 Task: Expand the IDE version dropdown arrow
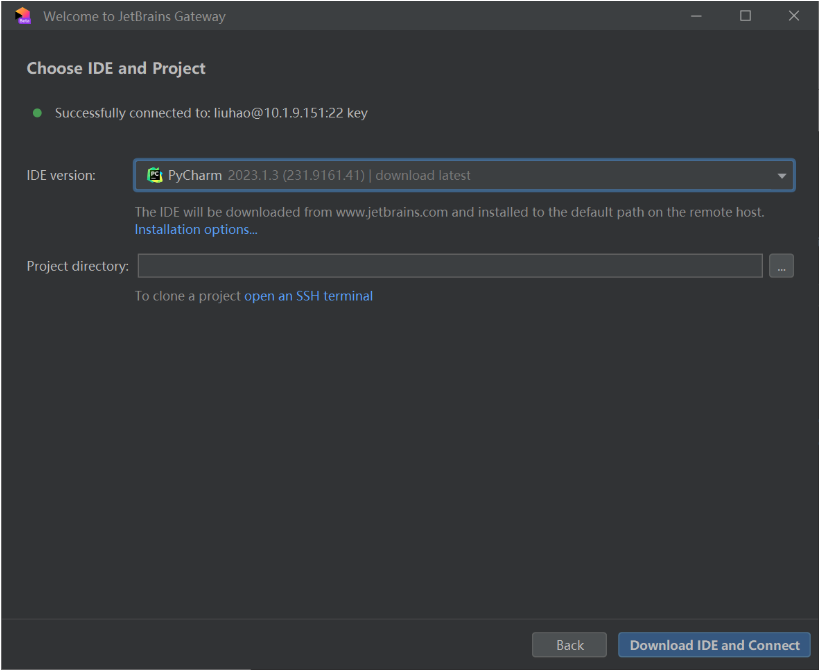[781, 176]
